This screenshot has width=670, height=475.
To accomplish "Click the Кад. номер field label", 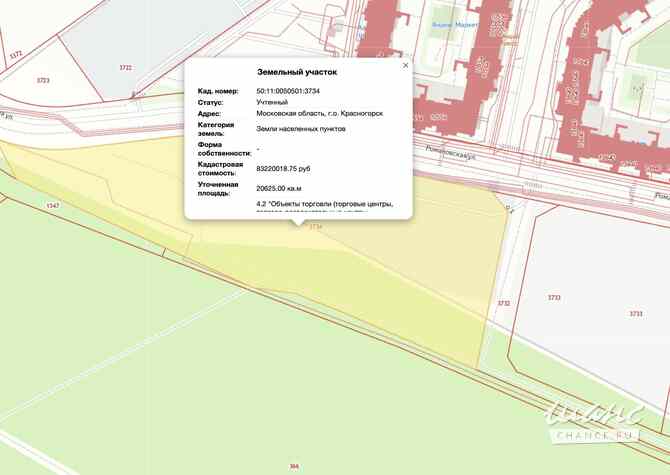I will pyautogui.click(x=218, y=91).
